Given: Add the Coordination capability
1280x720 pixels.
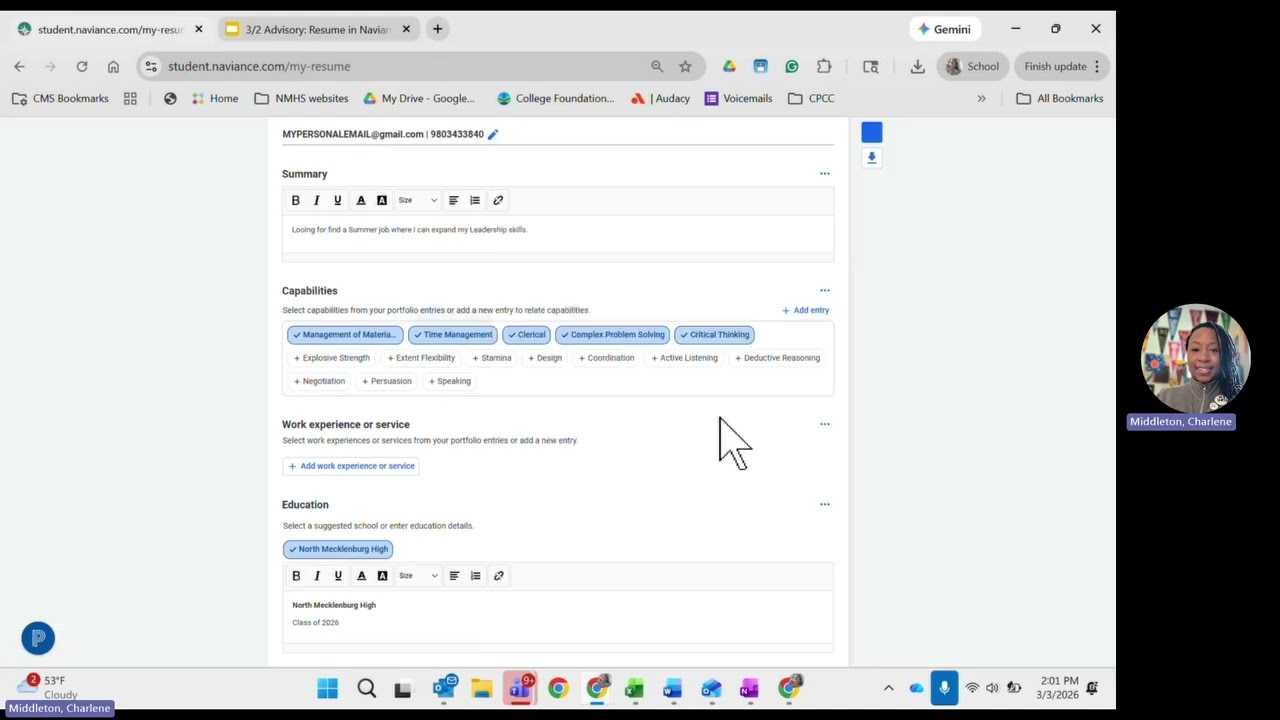Looking at the screenshot, I should click(x=606, y=358).
